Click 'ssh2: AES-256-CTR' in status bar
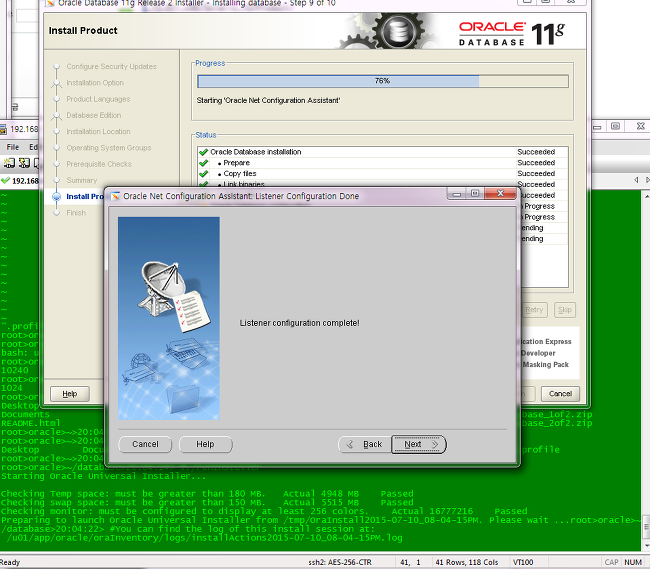Viewport: 650px width, 569px height. (340, 562)
